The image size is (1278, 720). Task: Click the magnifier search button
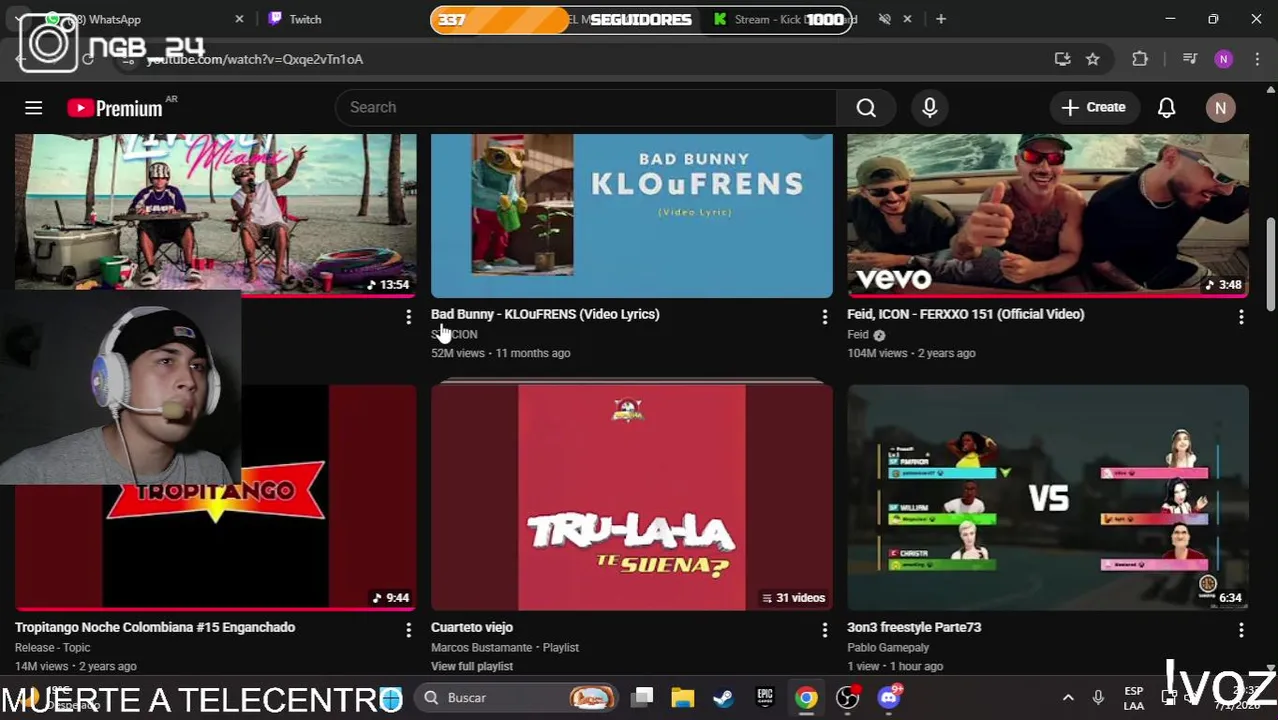tap(866, 107)
